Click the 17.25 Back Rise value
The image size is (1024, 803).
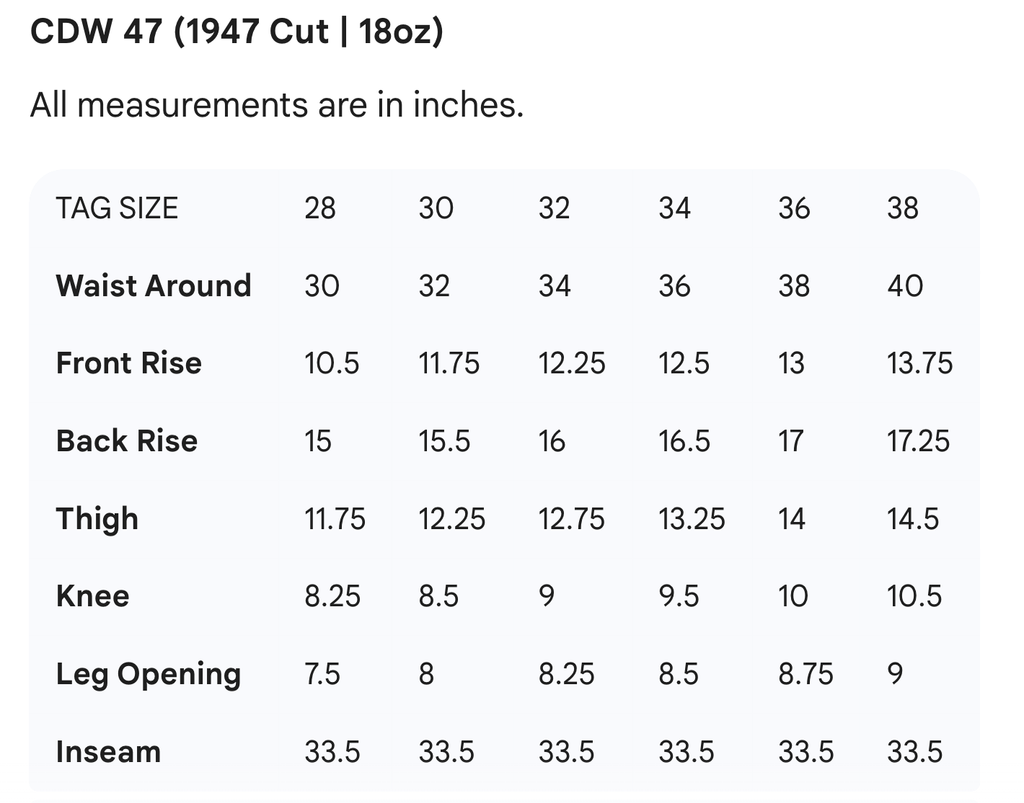[918, 441]
